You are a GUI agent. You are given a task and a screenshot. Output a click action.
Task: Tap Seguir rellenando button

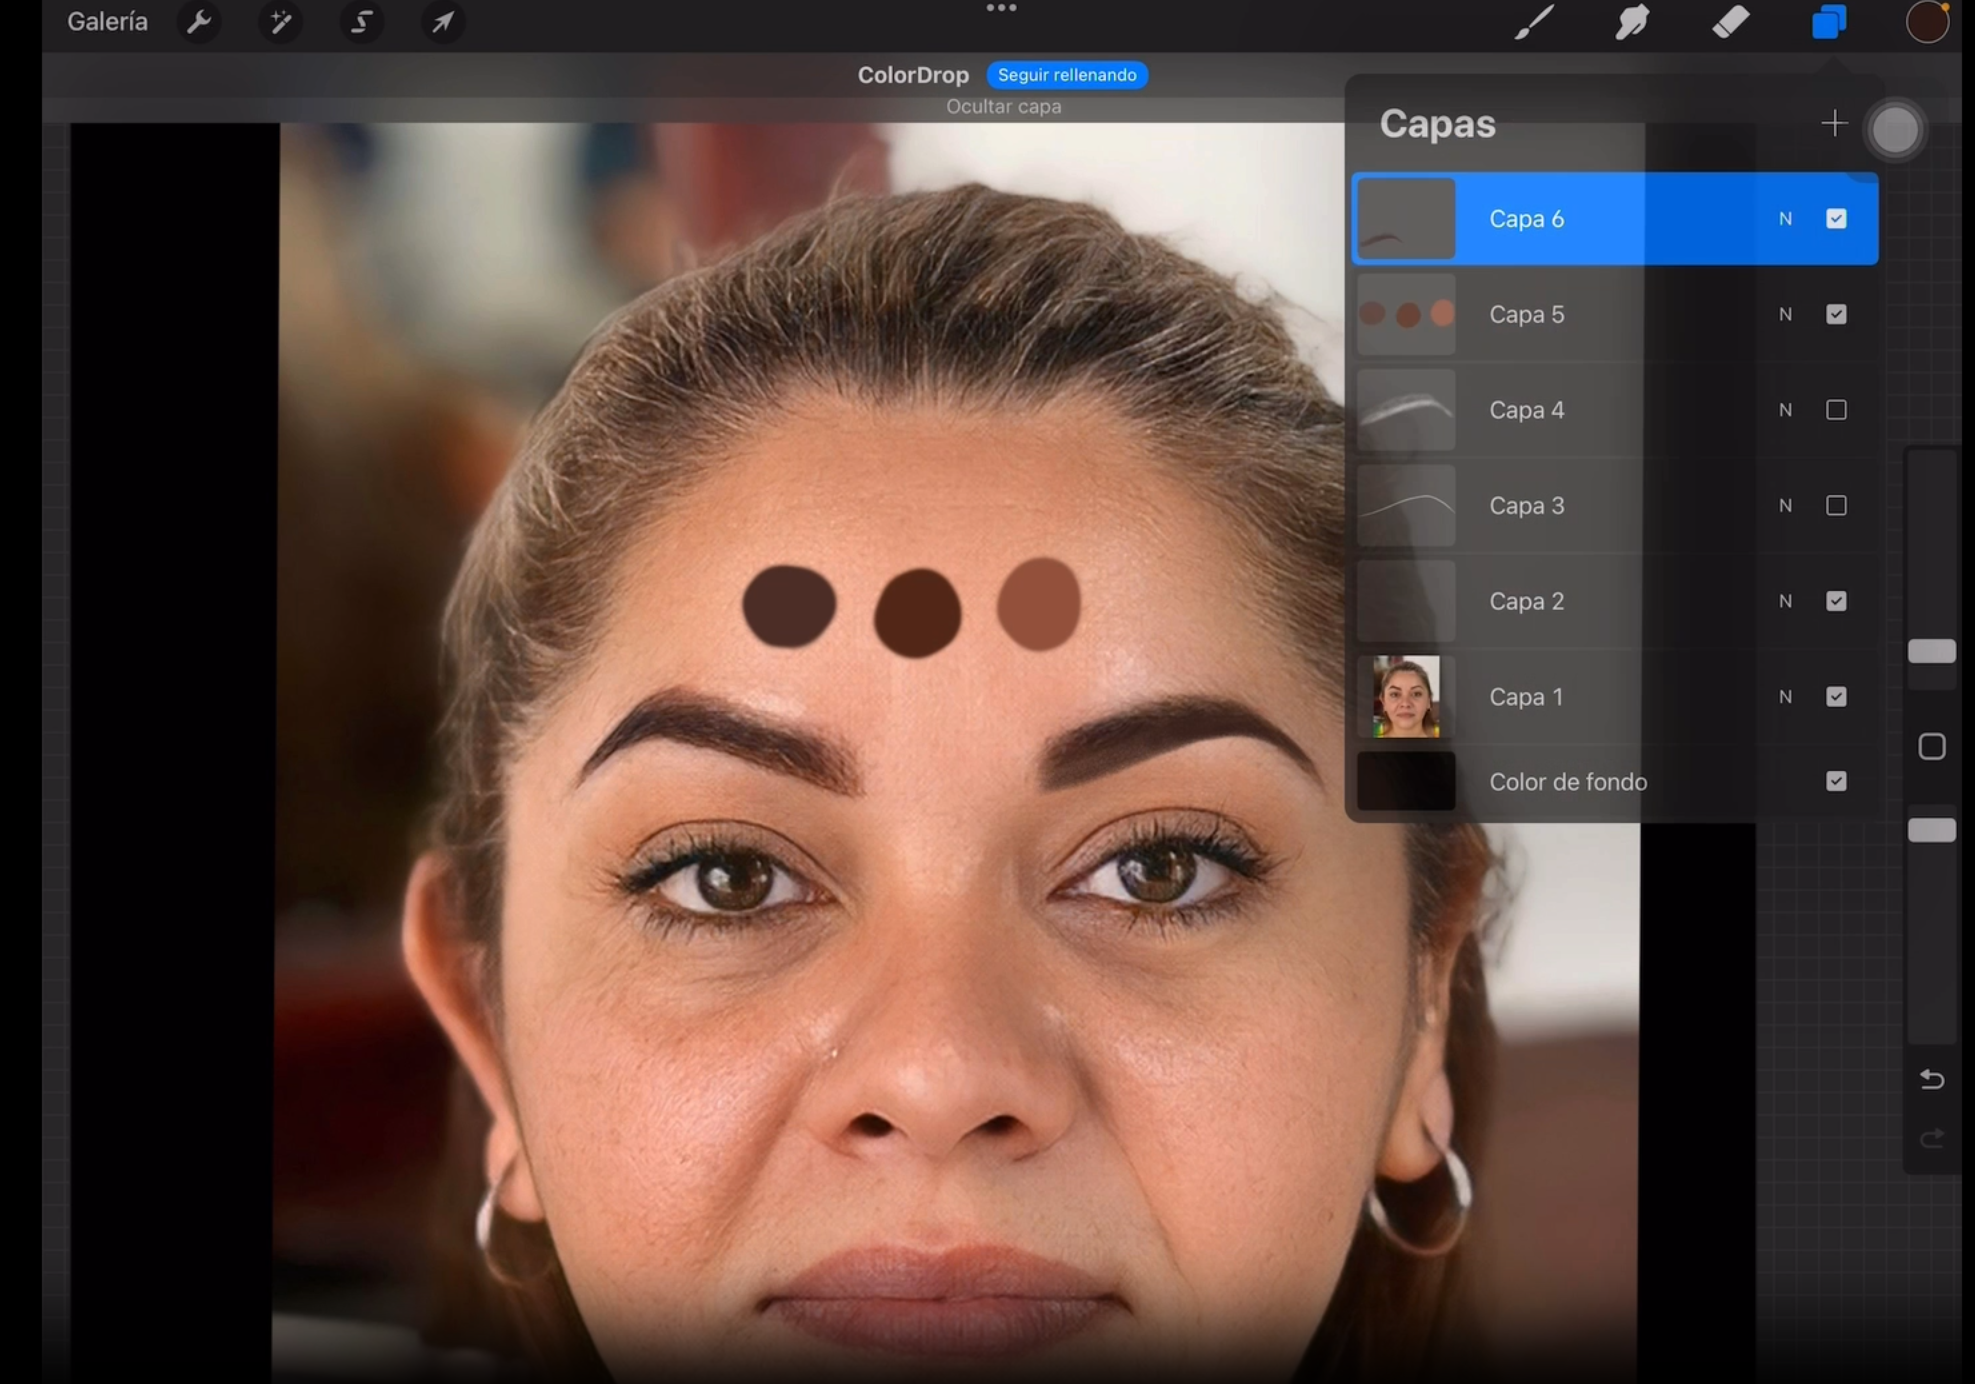tap(1067, 75)
